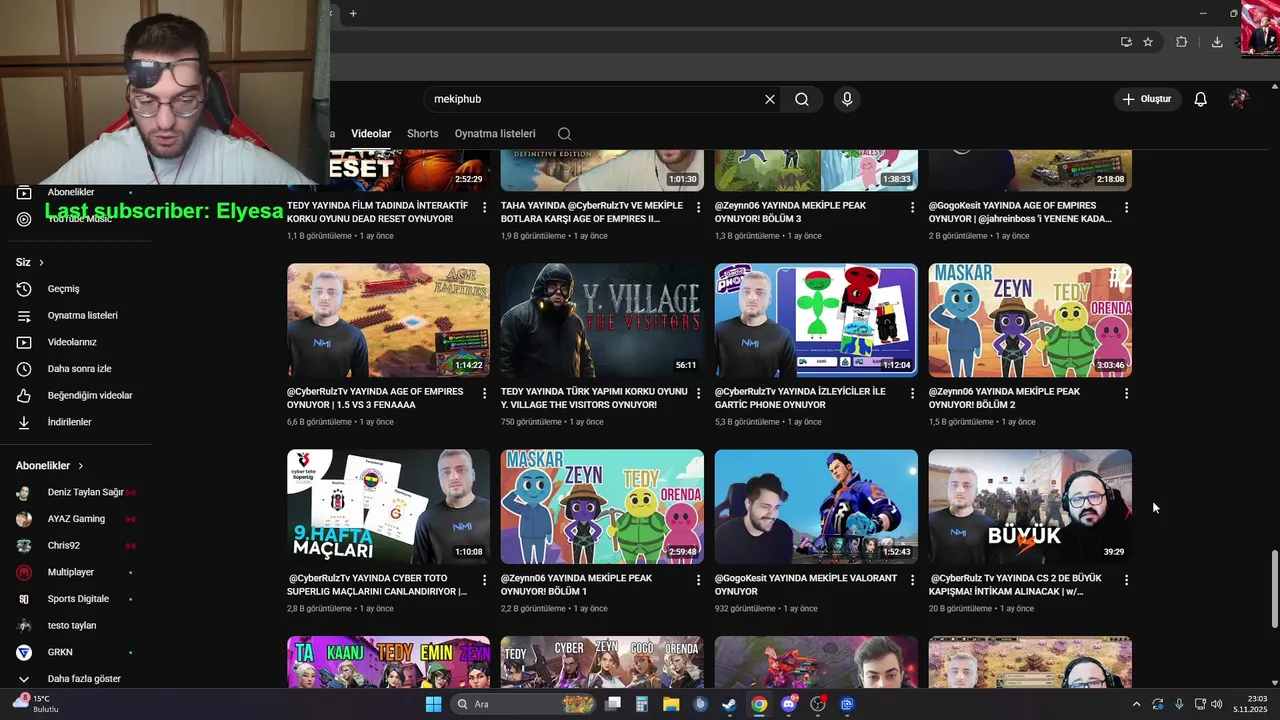Image resolution: width=1280 pixels, height=720 pixels.
Task: Open Windows Start menu
Action: (433, 704)
